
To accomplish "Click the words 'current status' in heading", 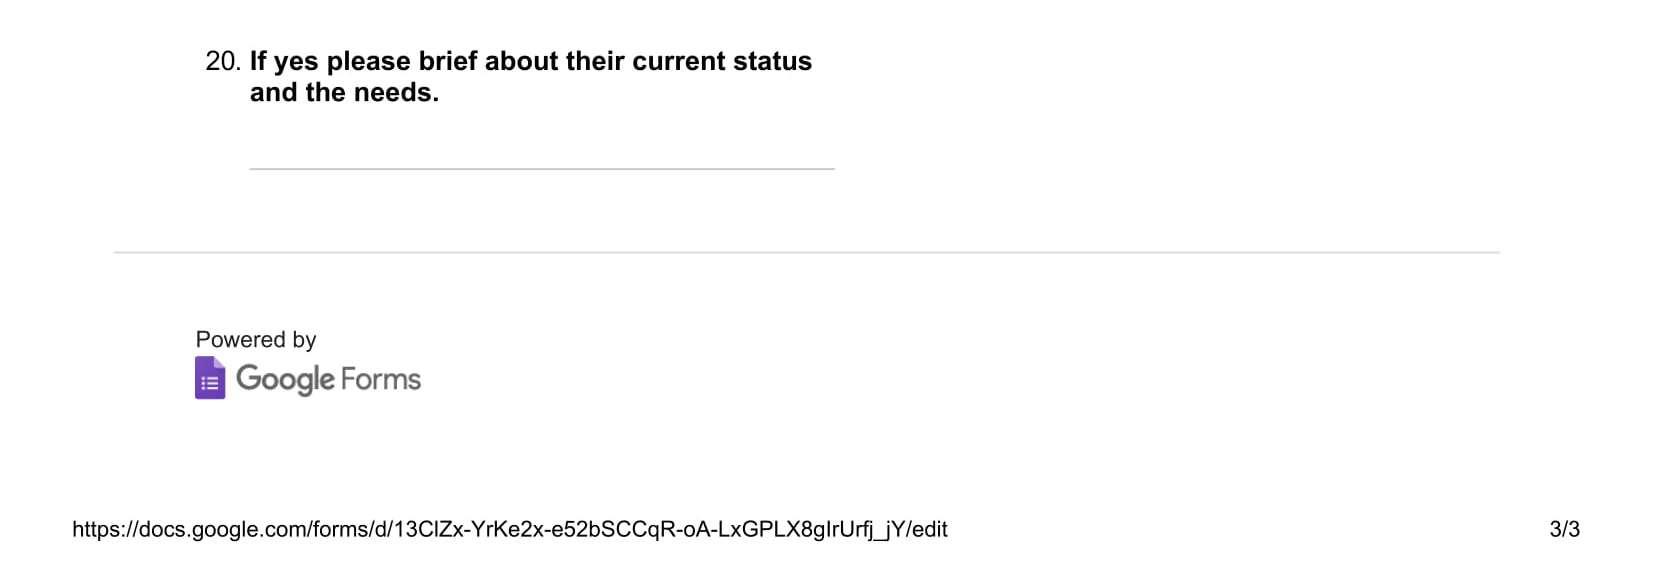I will pos(722,62).
